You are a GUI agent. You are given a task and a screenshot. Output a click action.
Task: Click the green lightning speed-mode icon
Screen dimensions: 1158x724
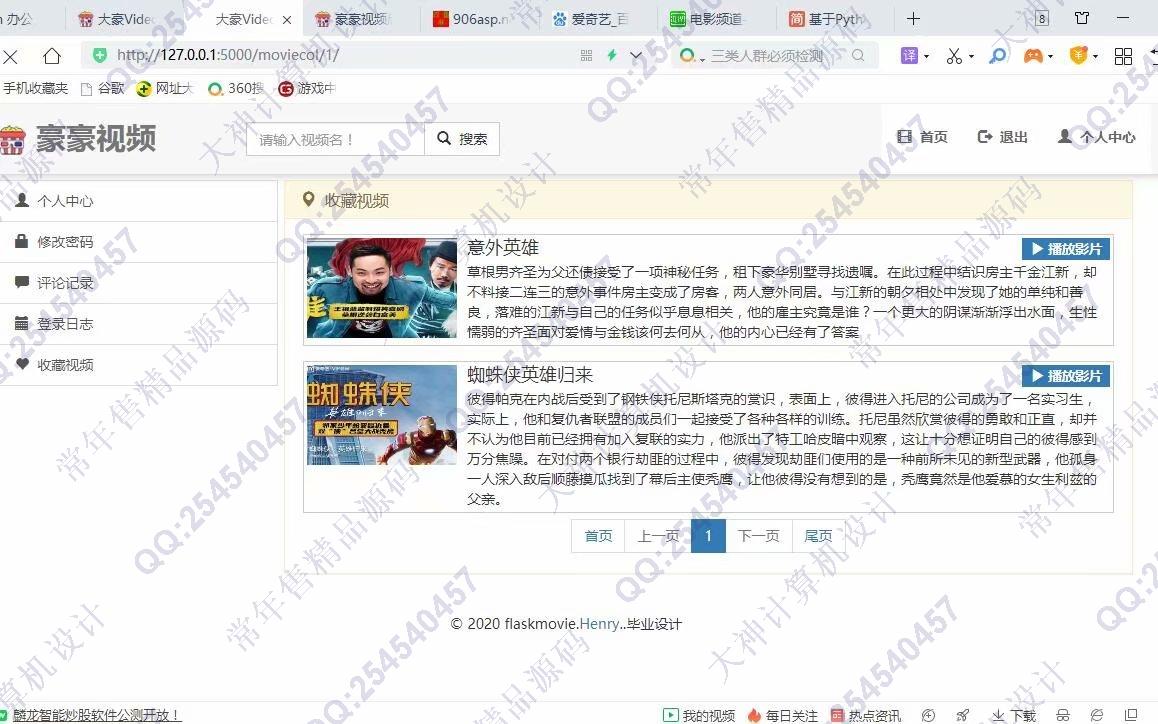point(611,55)
